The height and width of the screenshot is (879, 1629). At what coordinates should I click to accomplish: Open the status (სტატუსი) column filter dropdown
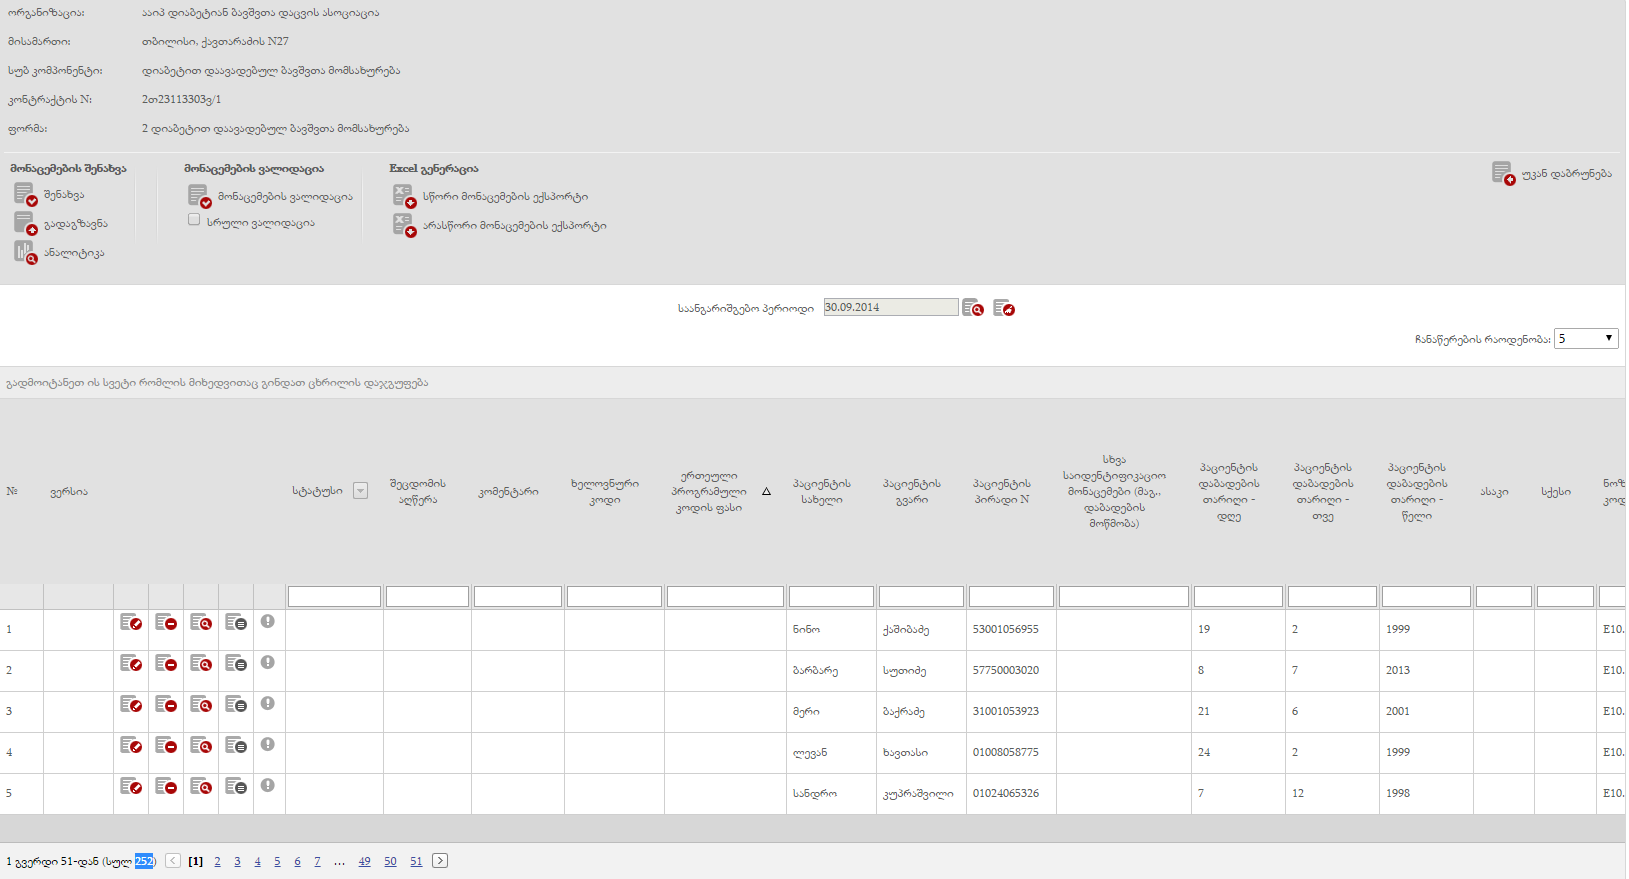click(360, 491)
